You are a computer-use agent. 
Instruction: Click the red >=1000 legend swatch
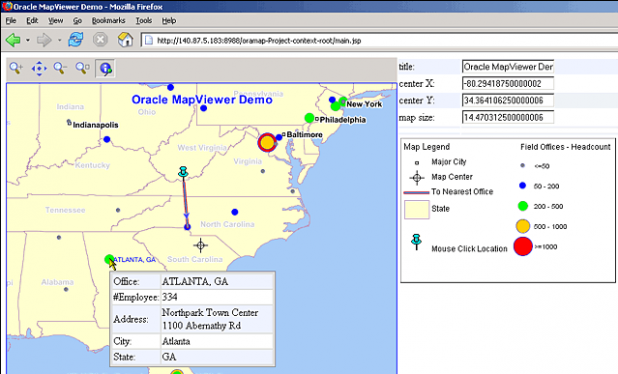click(523, 247)
